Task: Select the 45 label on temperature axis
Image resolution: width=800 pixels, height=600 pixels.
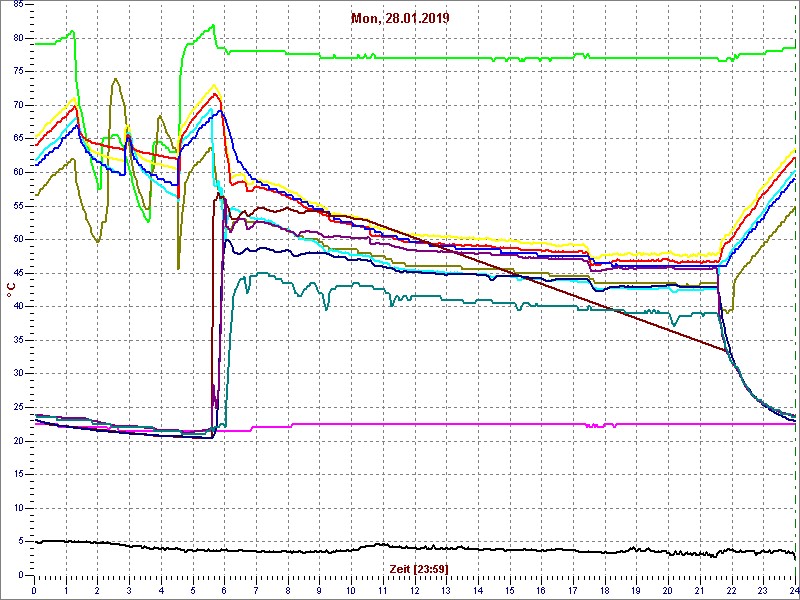Action: click(17, 273)
